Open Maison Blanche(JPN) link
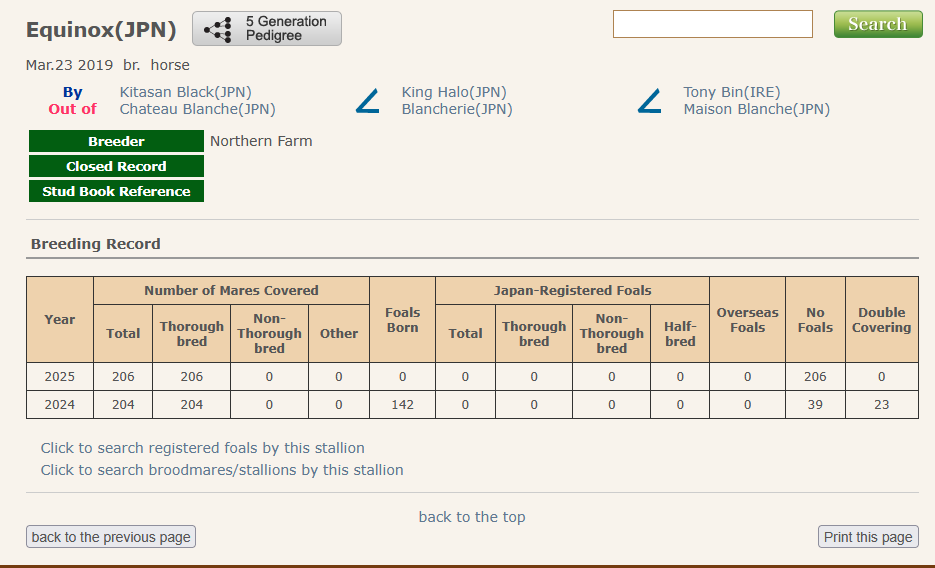This screenshot has height=568, width=935. pos(756,109)
